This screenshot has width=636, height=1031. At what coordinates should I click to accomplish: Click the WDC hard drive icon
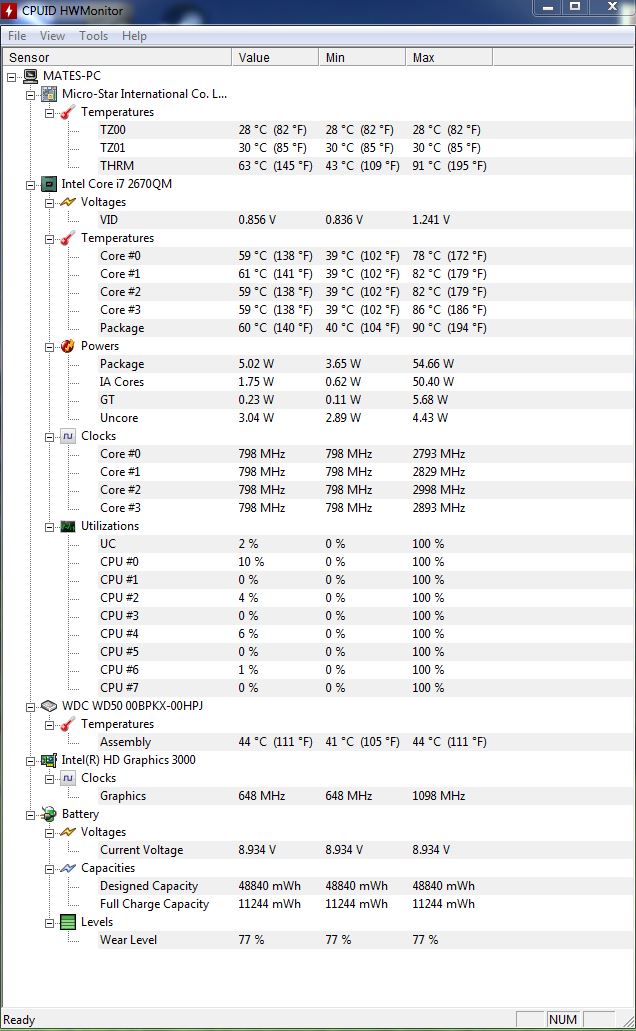[x=49, y=706]
